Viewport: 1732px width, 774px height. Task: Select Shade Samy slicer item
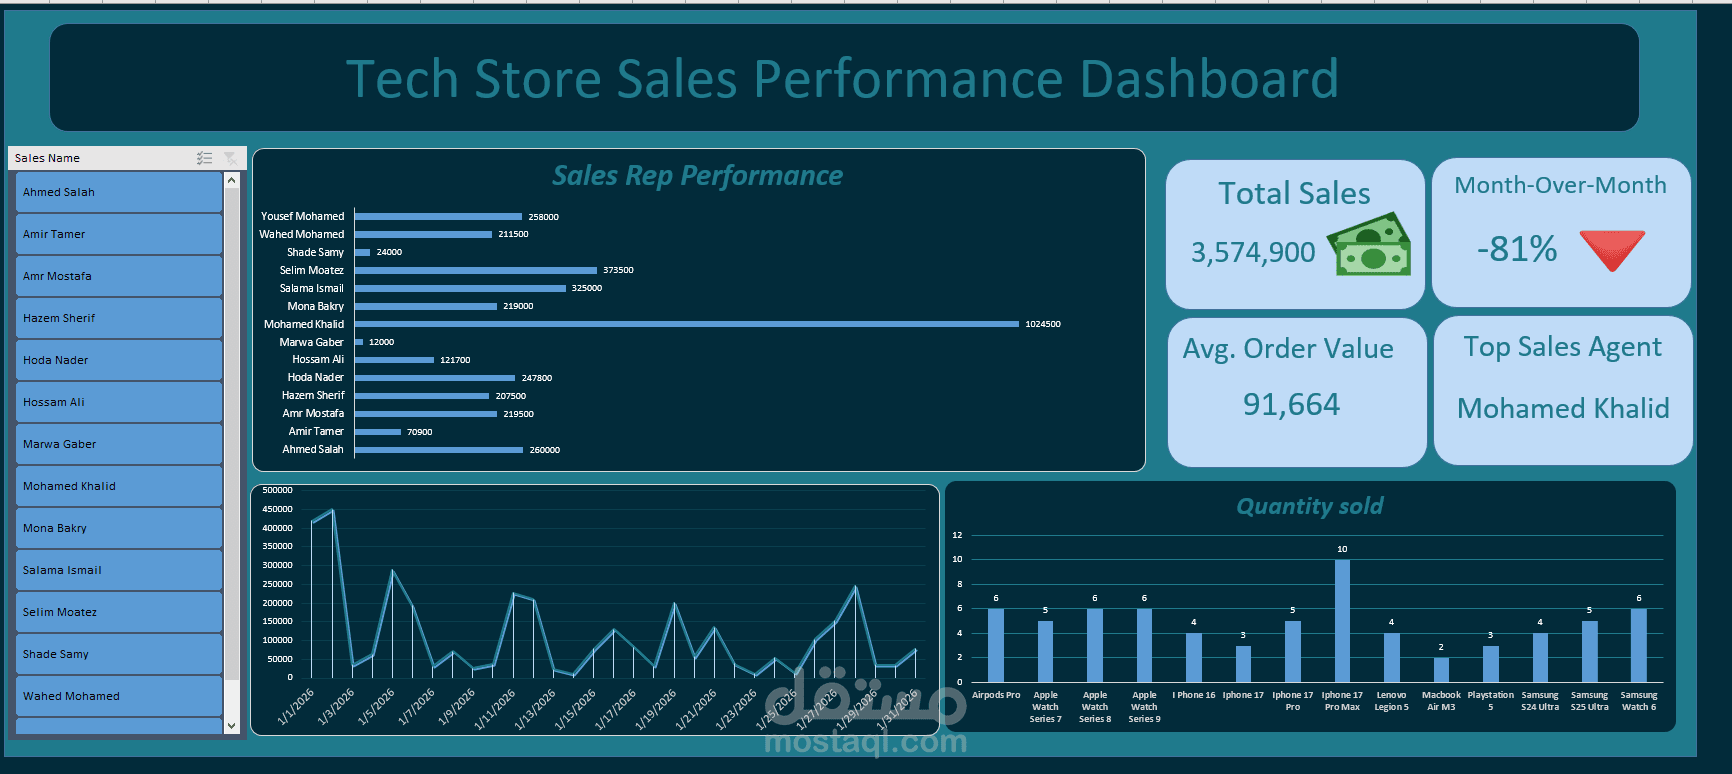click(119, 654)
